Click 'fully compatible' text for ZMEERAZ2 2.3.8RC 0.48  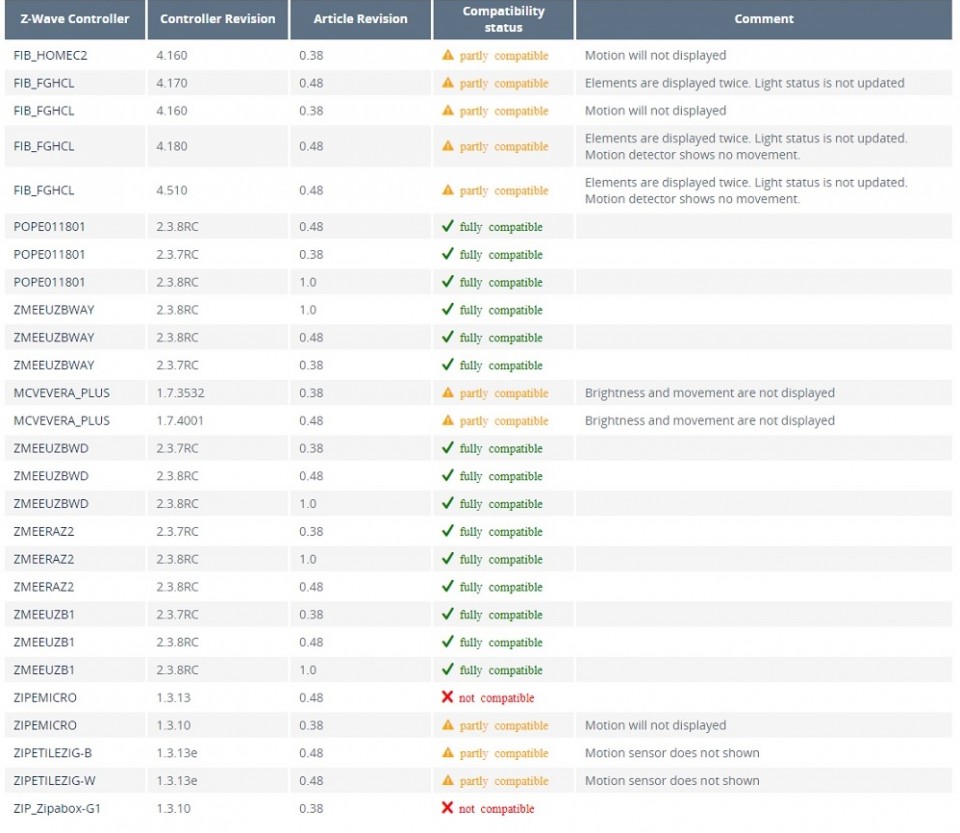(501, 587)
